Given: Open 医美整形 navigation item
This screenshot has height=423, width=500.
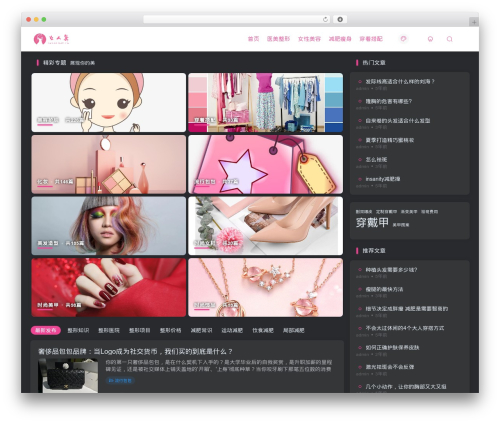Looking at the screenshot, I should (278, 39).
